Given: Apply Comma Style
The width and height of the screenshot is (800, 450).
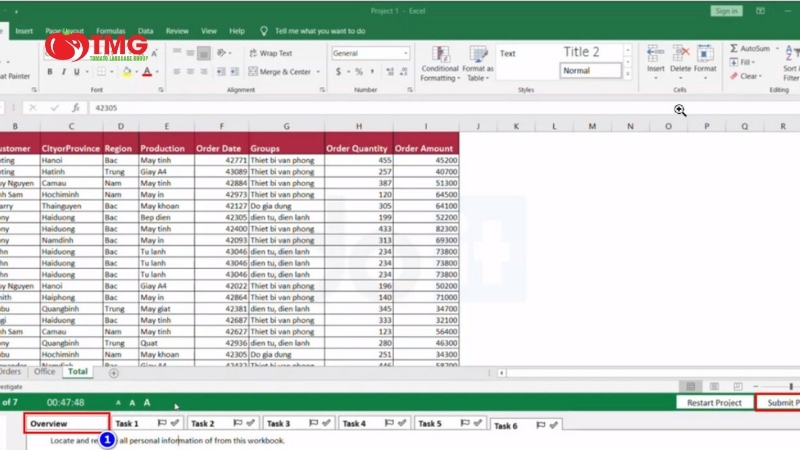Looking at the screenshot, I should coord(372,72).
